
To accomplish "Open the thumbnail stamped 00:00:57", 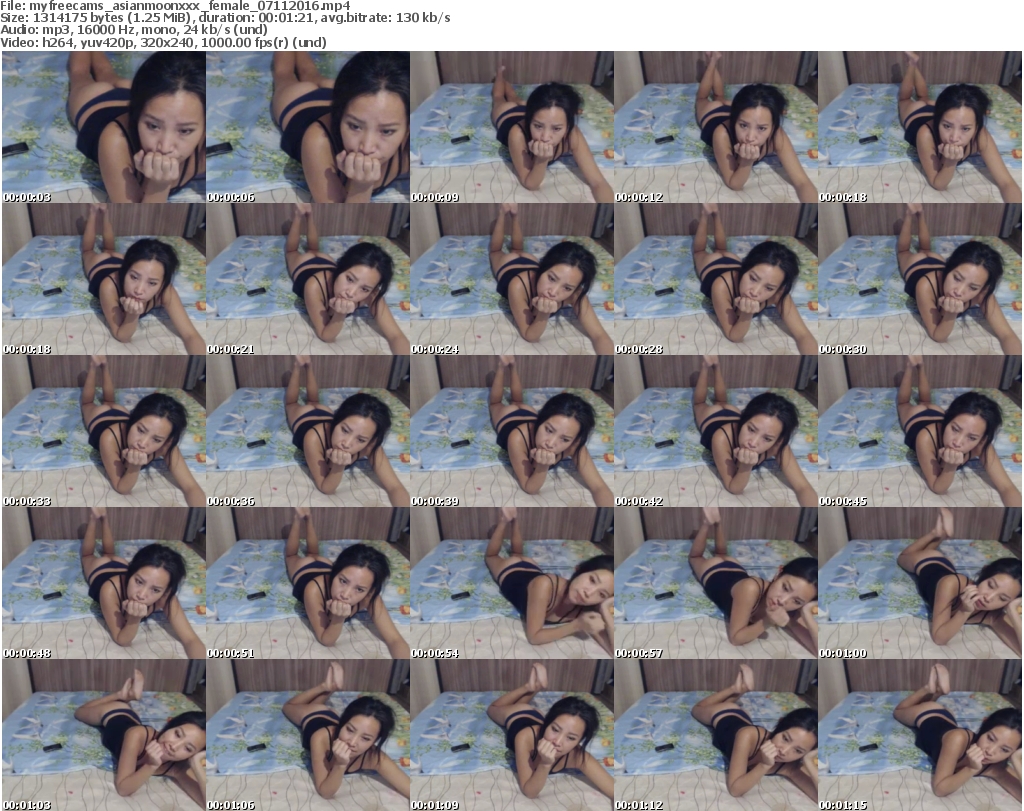I will [x=715, y=583].
